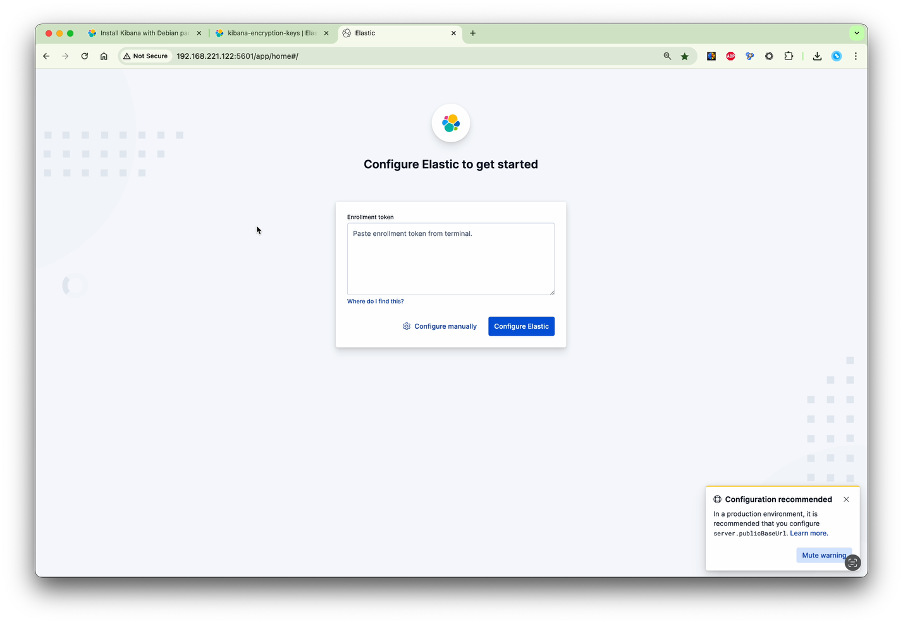904x624 pixels.
Task: Click the Not Secure warning badge
Action: (x=145, y=56)
